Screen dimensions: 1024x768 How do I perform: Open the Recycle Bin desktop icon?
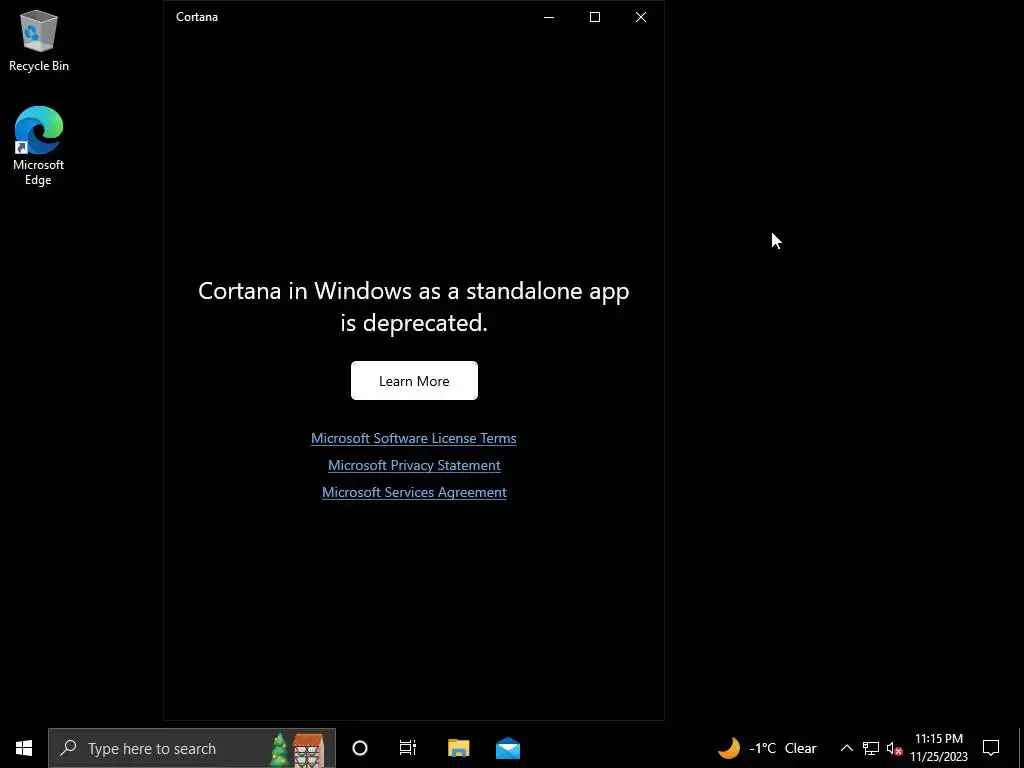pyautogui.click(x=39, y=40)
